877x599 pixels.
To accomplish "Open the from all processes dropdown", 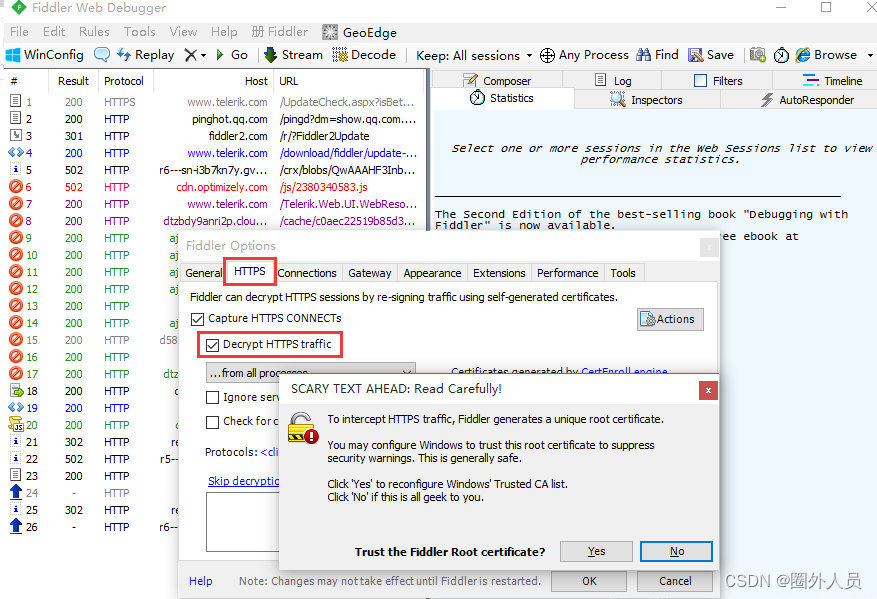I will (x=310, y=371).
